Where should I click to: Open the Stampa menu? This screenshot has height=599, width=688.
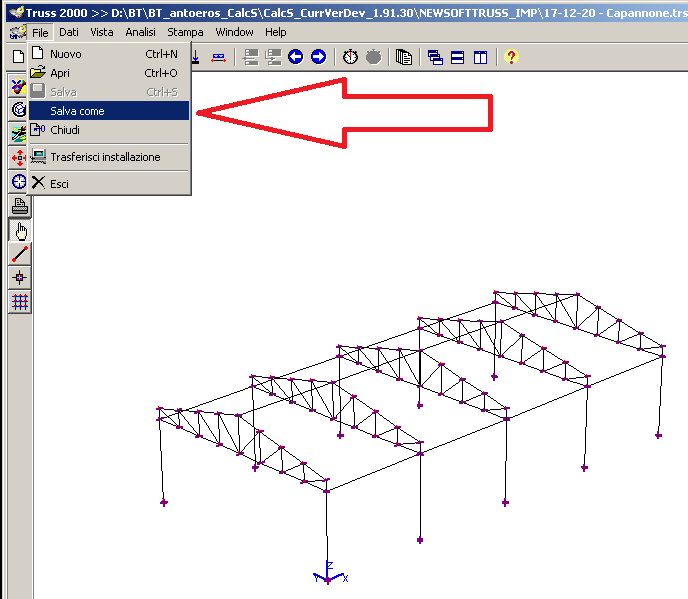[185, 32]
